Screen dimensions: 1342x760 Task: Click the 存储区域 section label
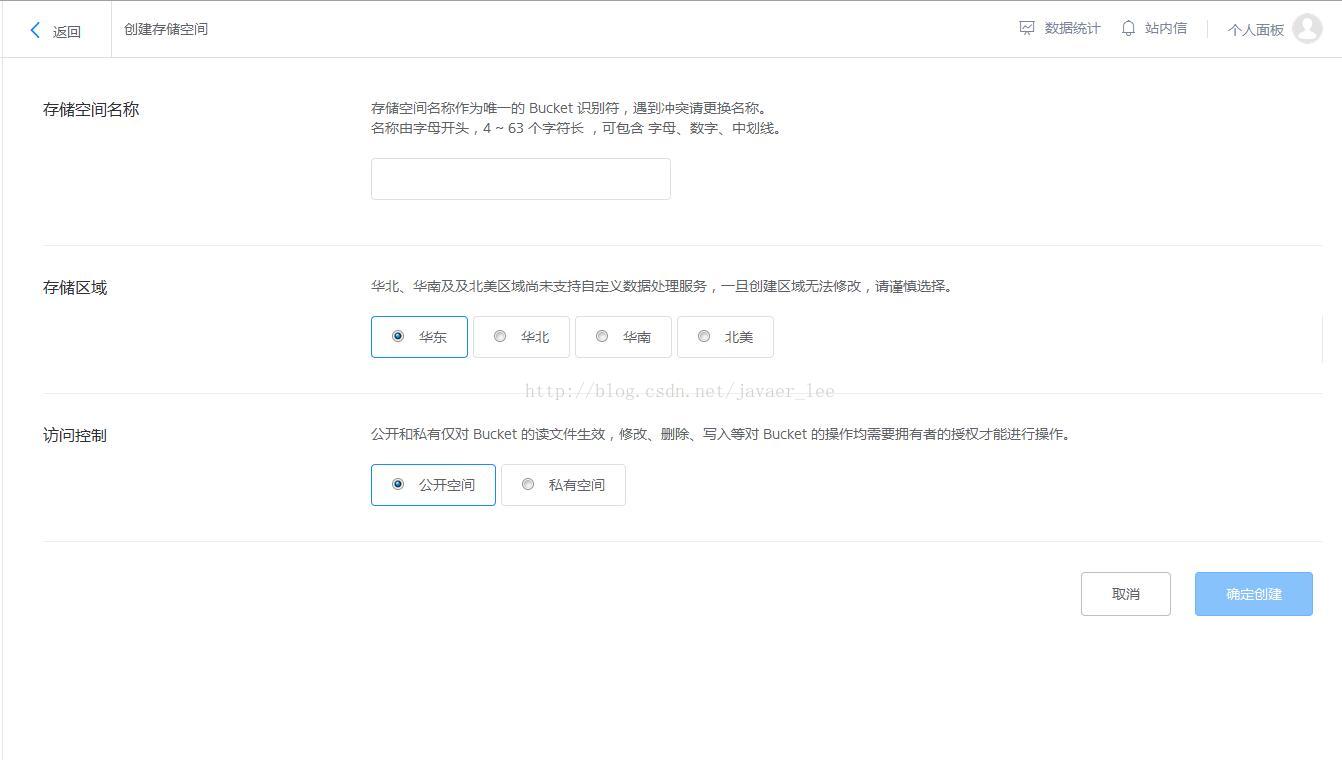[x=75, y=288]
